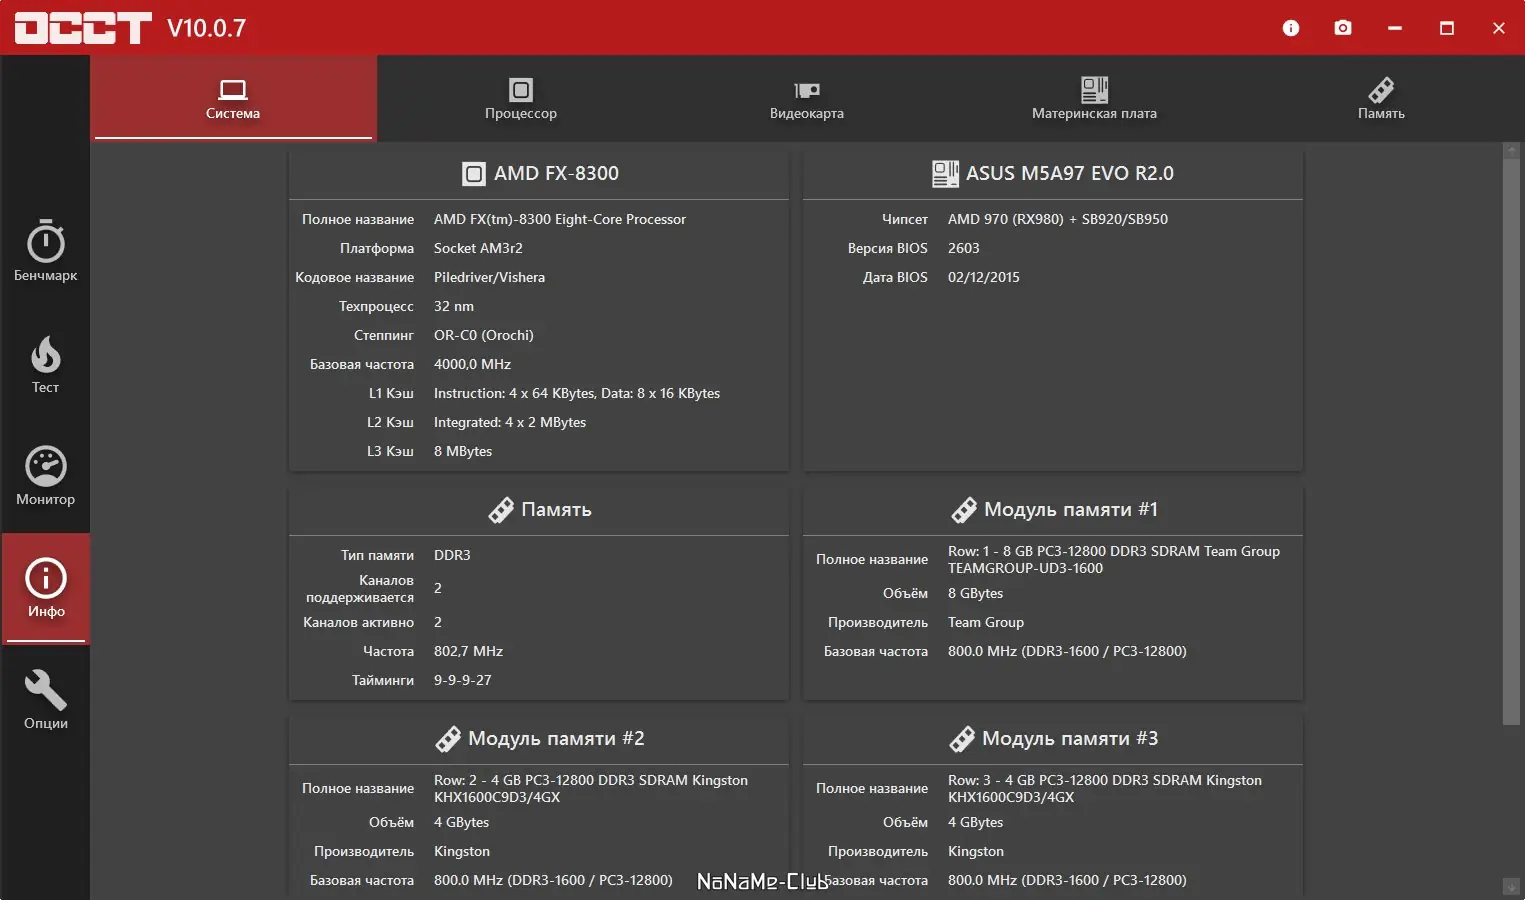Close the OCCT window

tap(1499, 28)
